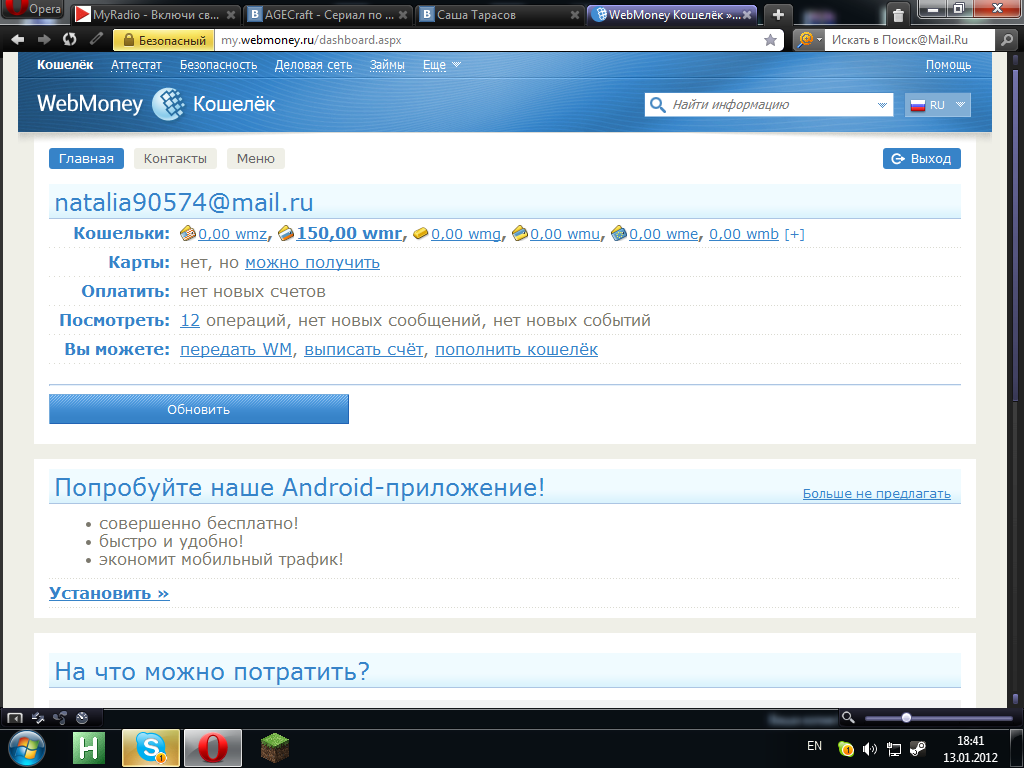Click the WMZ wallet icon
1024x768 pixels.
[x=187, y=233]
